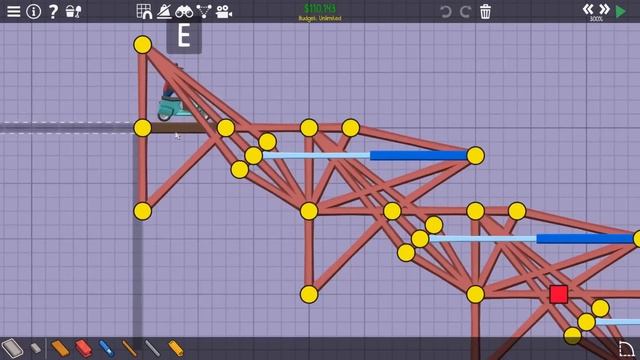
Task: Select the joint at right end of upper hydraulic
Action: (x=476, y=156)
